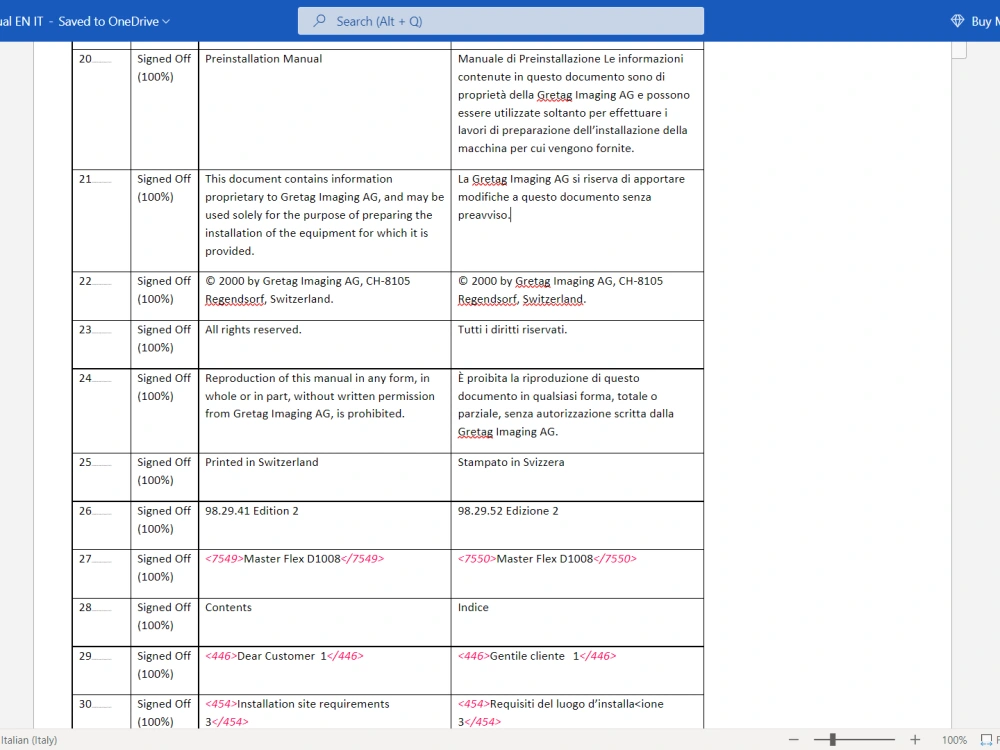Adjust the zoom slider handle
1000x750 pixels.
832,740
